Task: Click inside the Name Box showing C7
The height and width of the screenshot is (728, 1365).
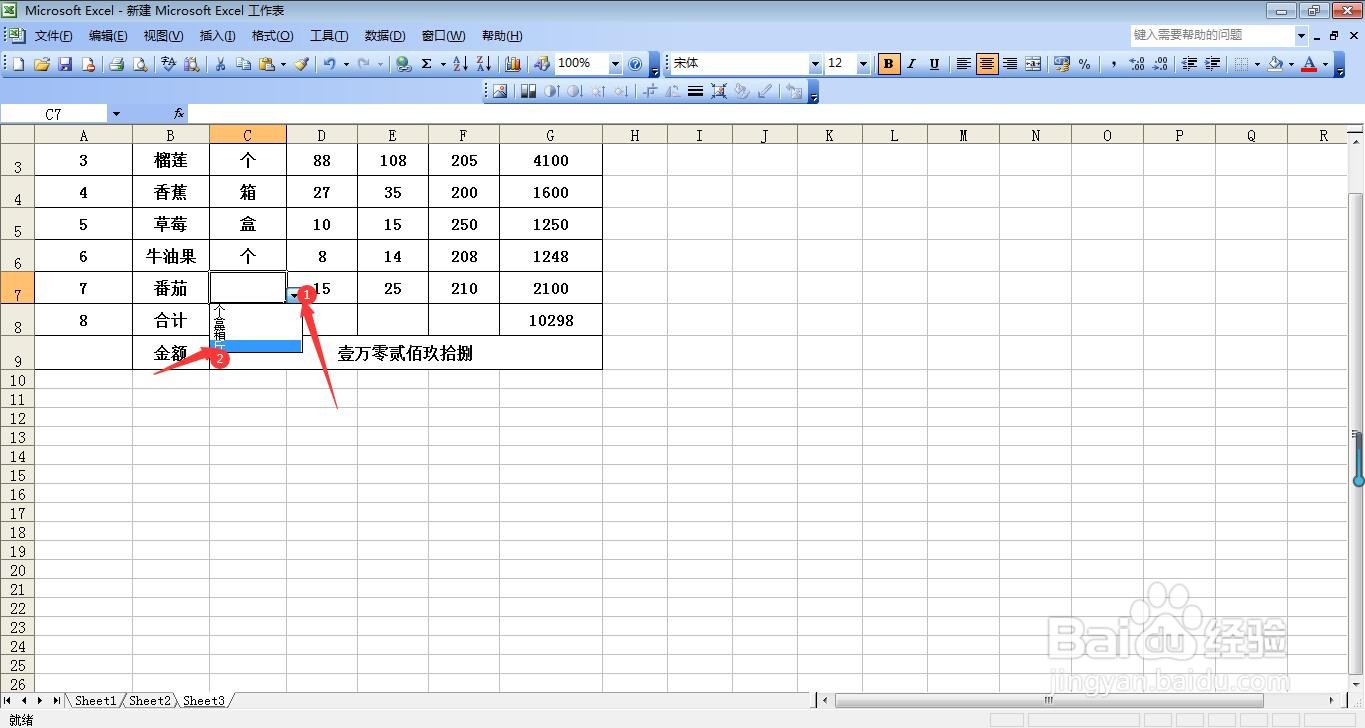Action: 55,112
